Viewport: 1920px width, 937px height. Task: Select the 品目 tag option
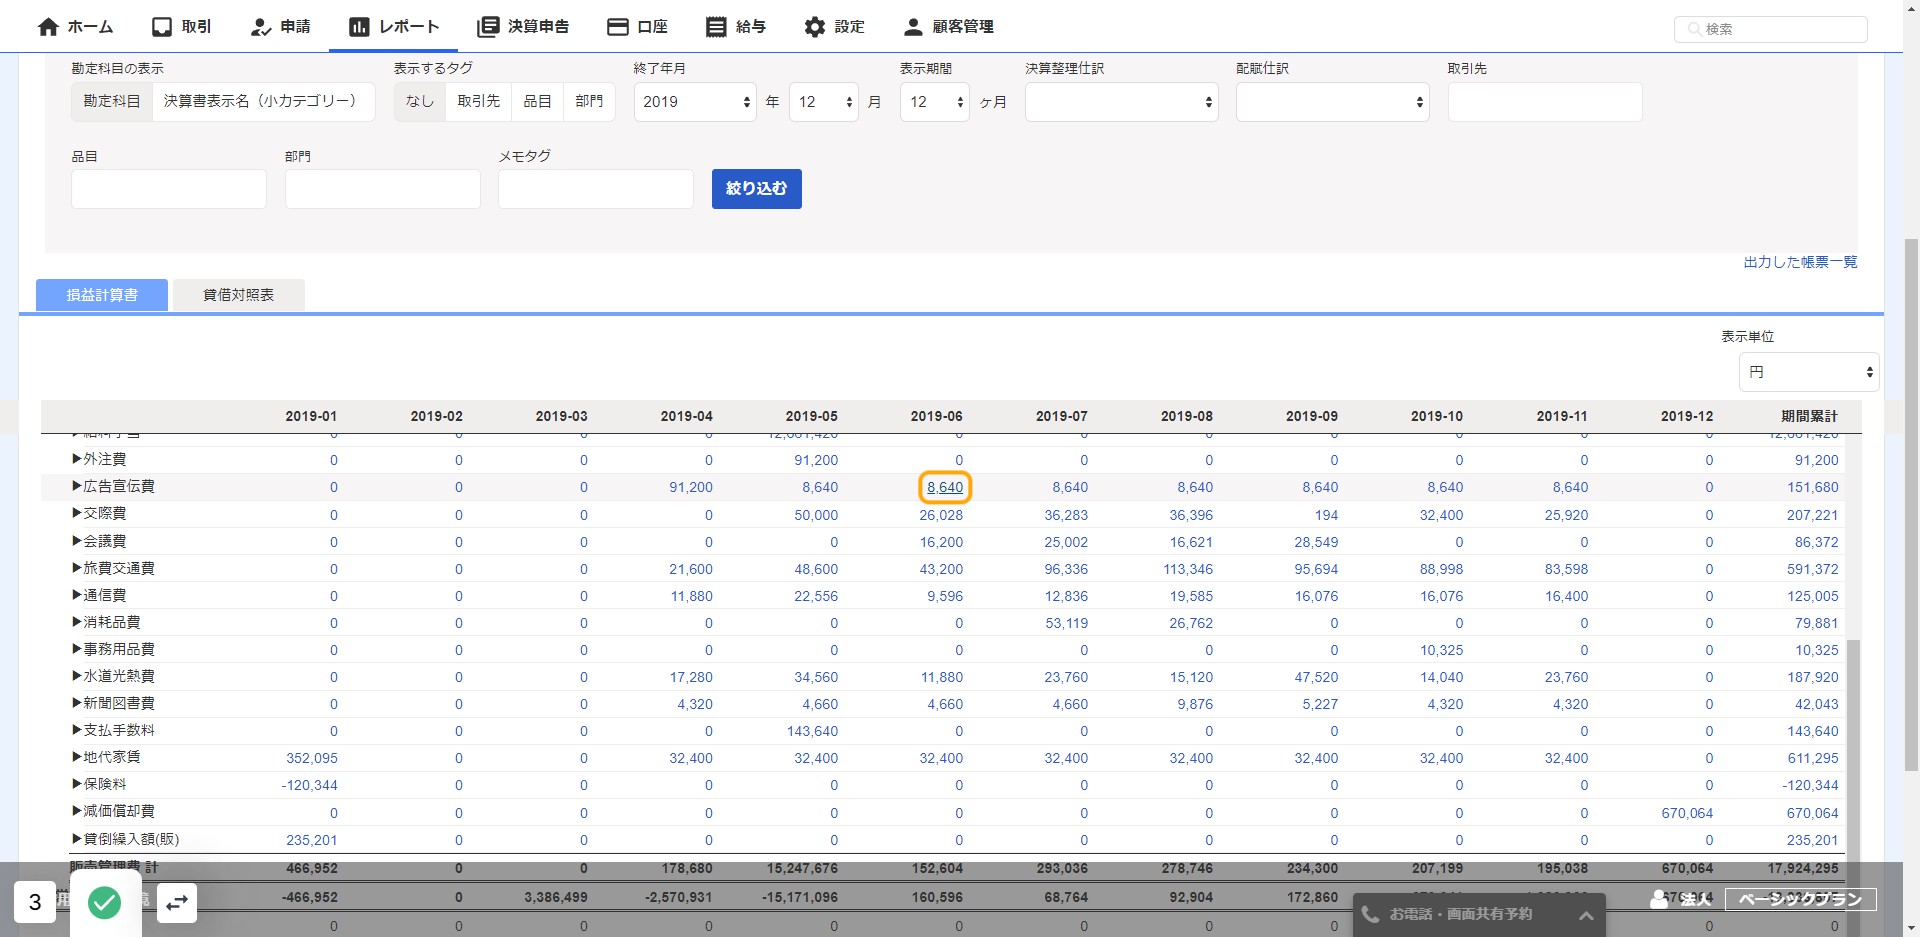click(x=538, y=101)
